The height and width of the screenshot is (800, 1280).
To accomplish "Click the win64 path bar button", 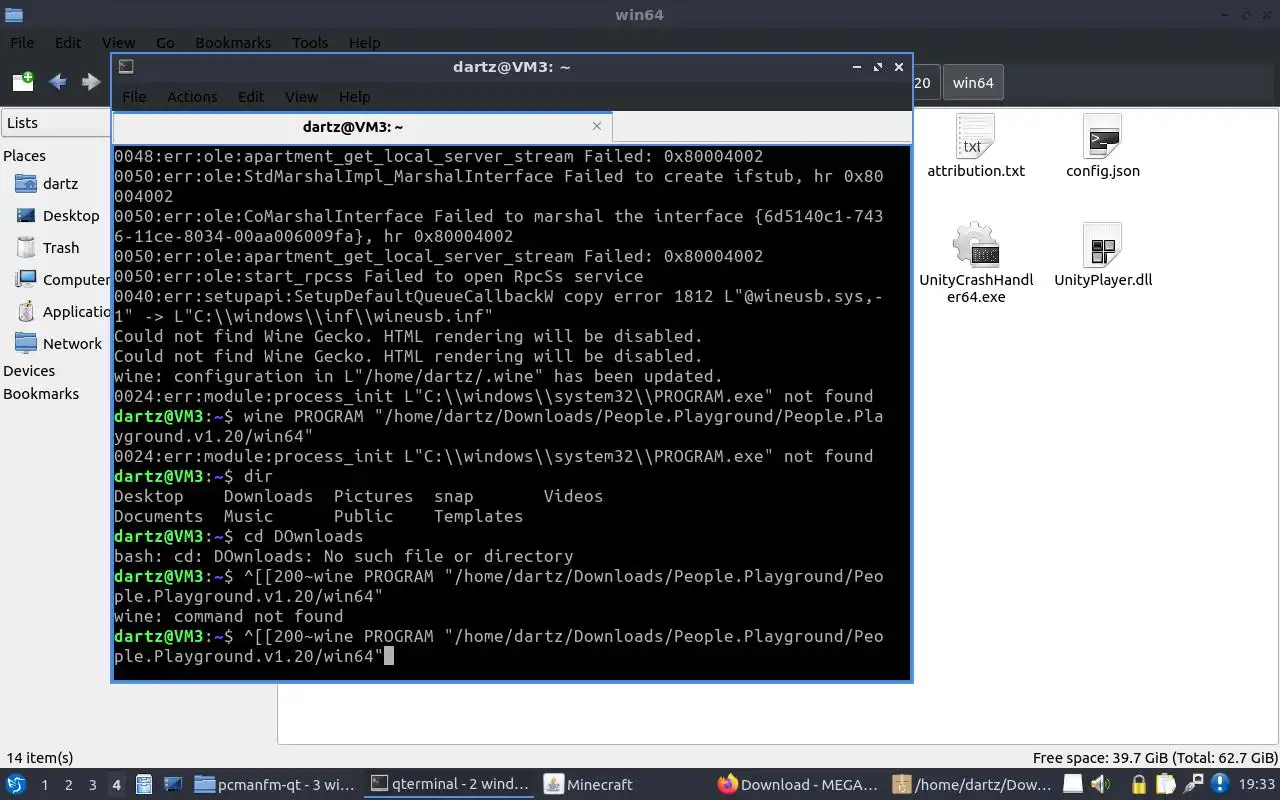I will [x=973, y=83].
